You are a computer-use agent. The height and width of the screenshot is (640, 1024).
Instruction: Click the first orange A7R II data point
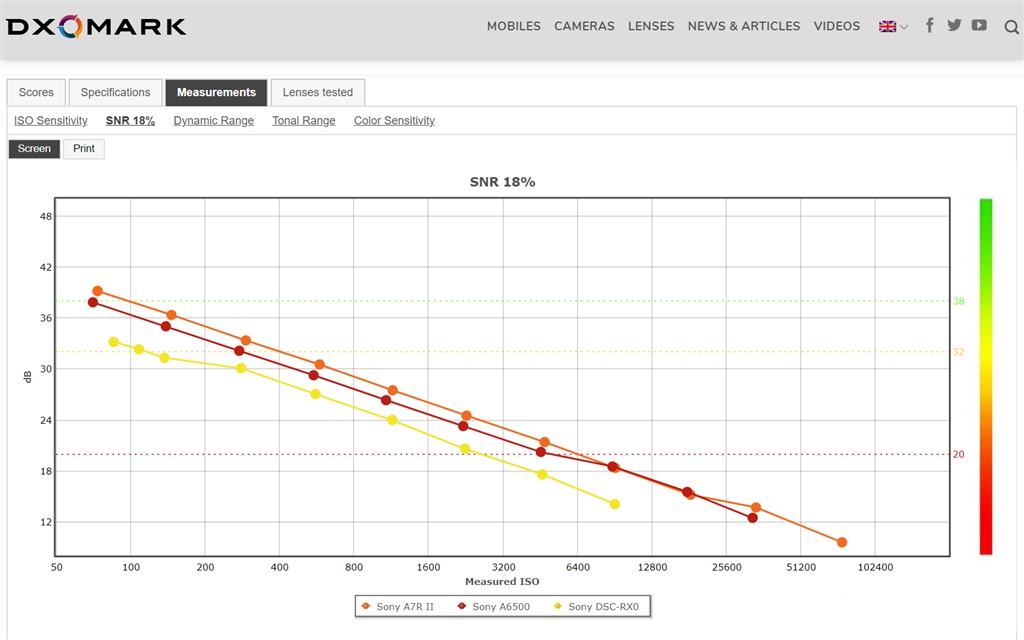pos(97,291)
